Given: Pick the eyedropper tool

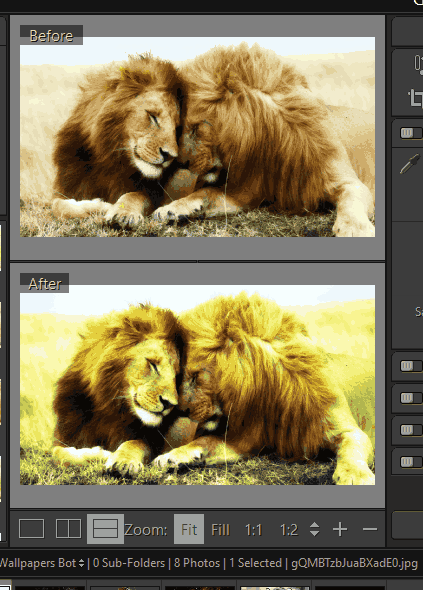Looking at the screenshot, I should tap(410, 164).
